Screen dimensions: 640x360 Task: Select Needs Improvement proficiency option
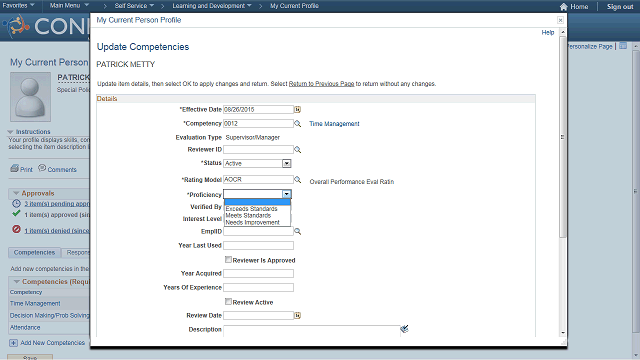tap(252, 222)
